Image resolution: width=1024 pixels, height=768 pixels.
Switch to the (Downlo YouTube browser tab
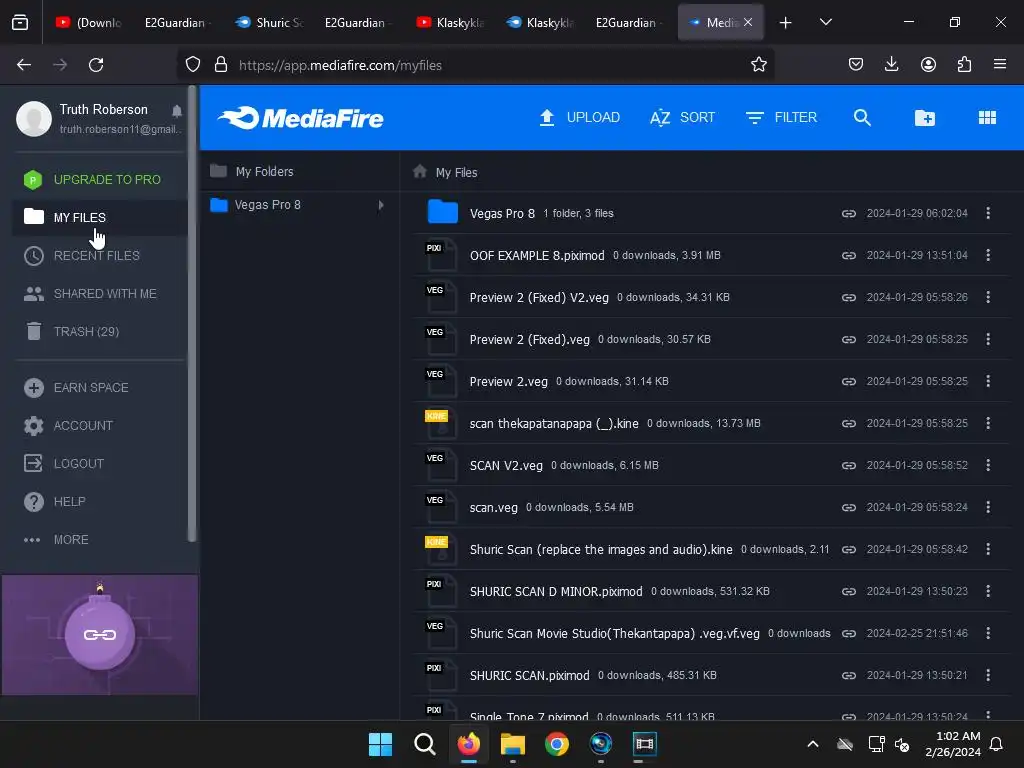tap(89, 22)
